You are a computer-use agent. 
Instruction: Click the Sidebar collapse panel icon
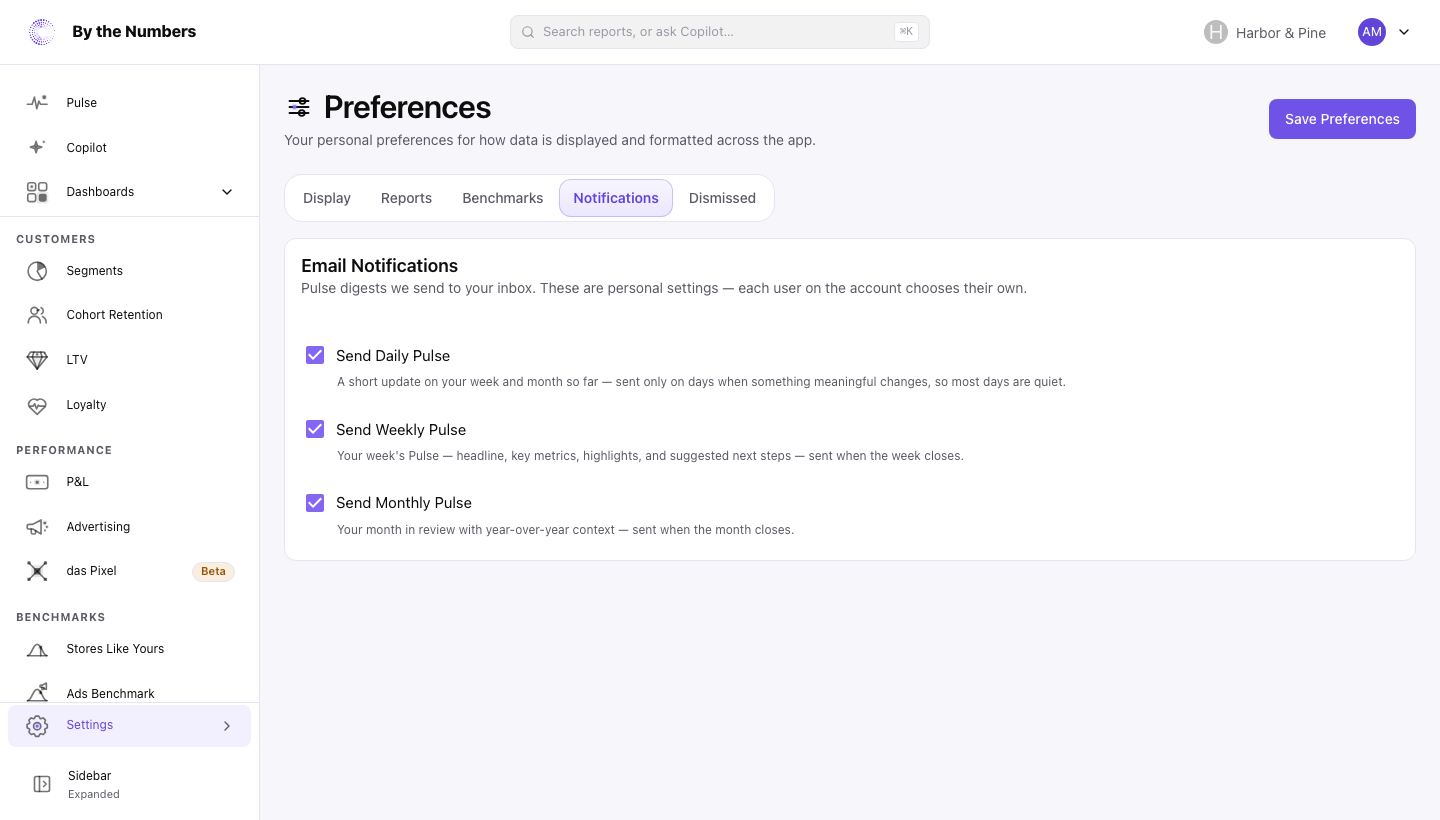coord(42,784)
